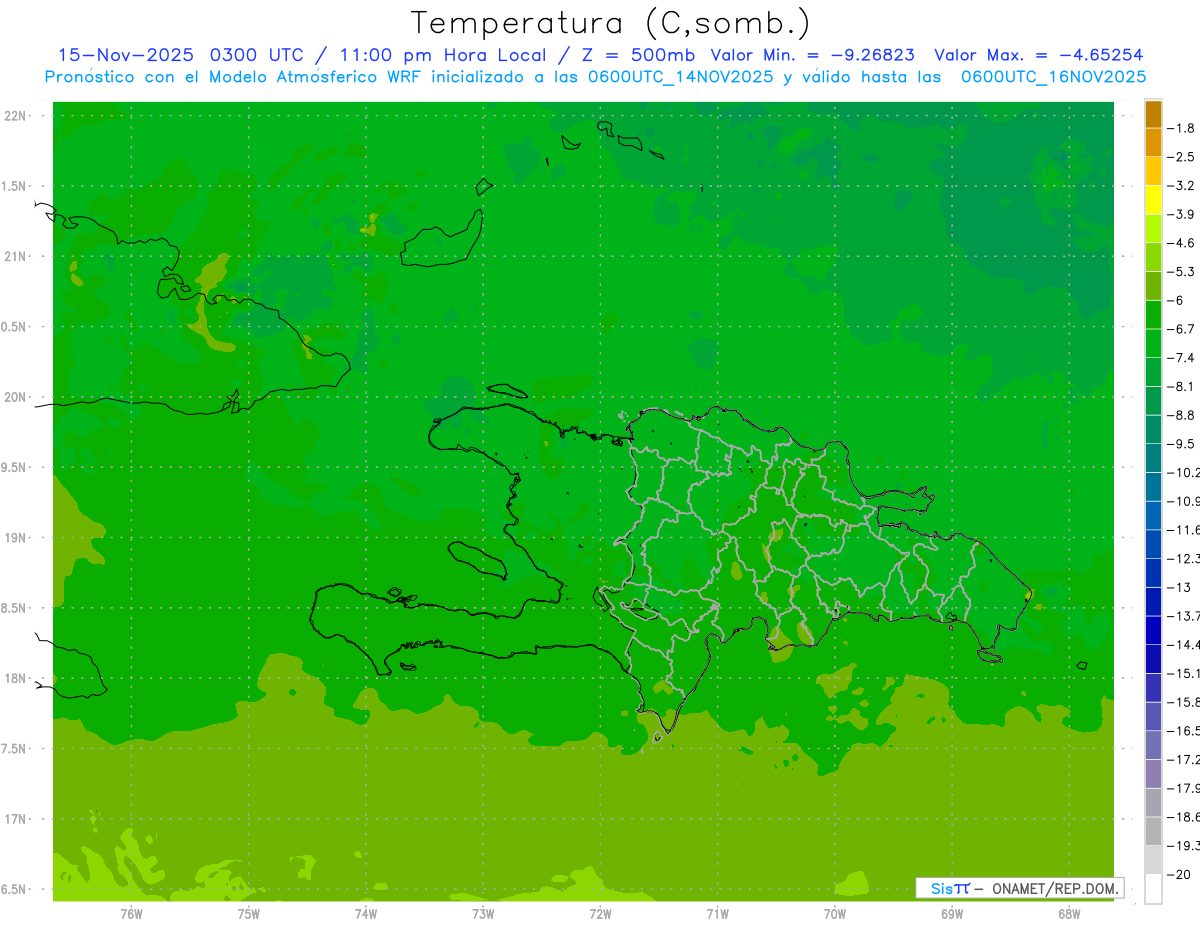Click the '-8.8' color scale label

[1181, 415]
